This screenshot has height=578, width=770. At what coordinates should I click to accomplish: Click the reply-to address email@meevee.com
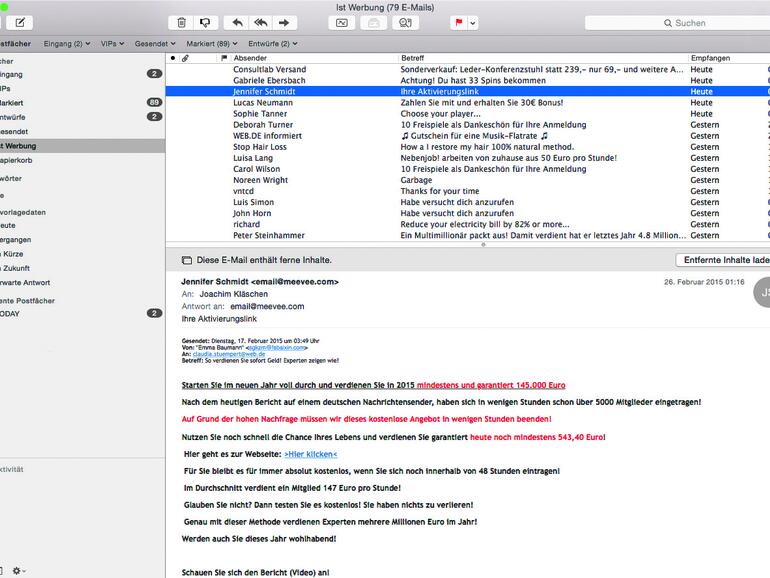coord(267,306)
